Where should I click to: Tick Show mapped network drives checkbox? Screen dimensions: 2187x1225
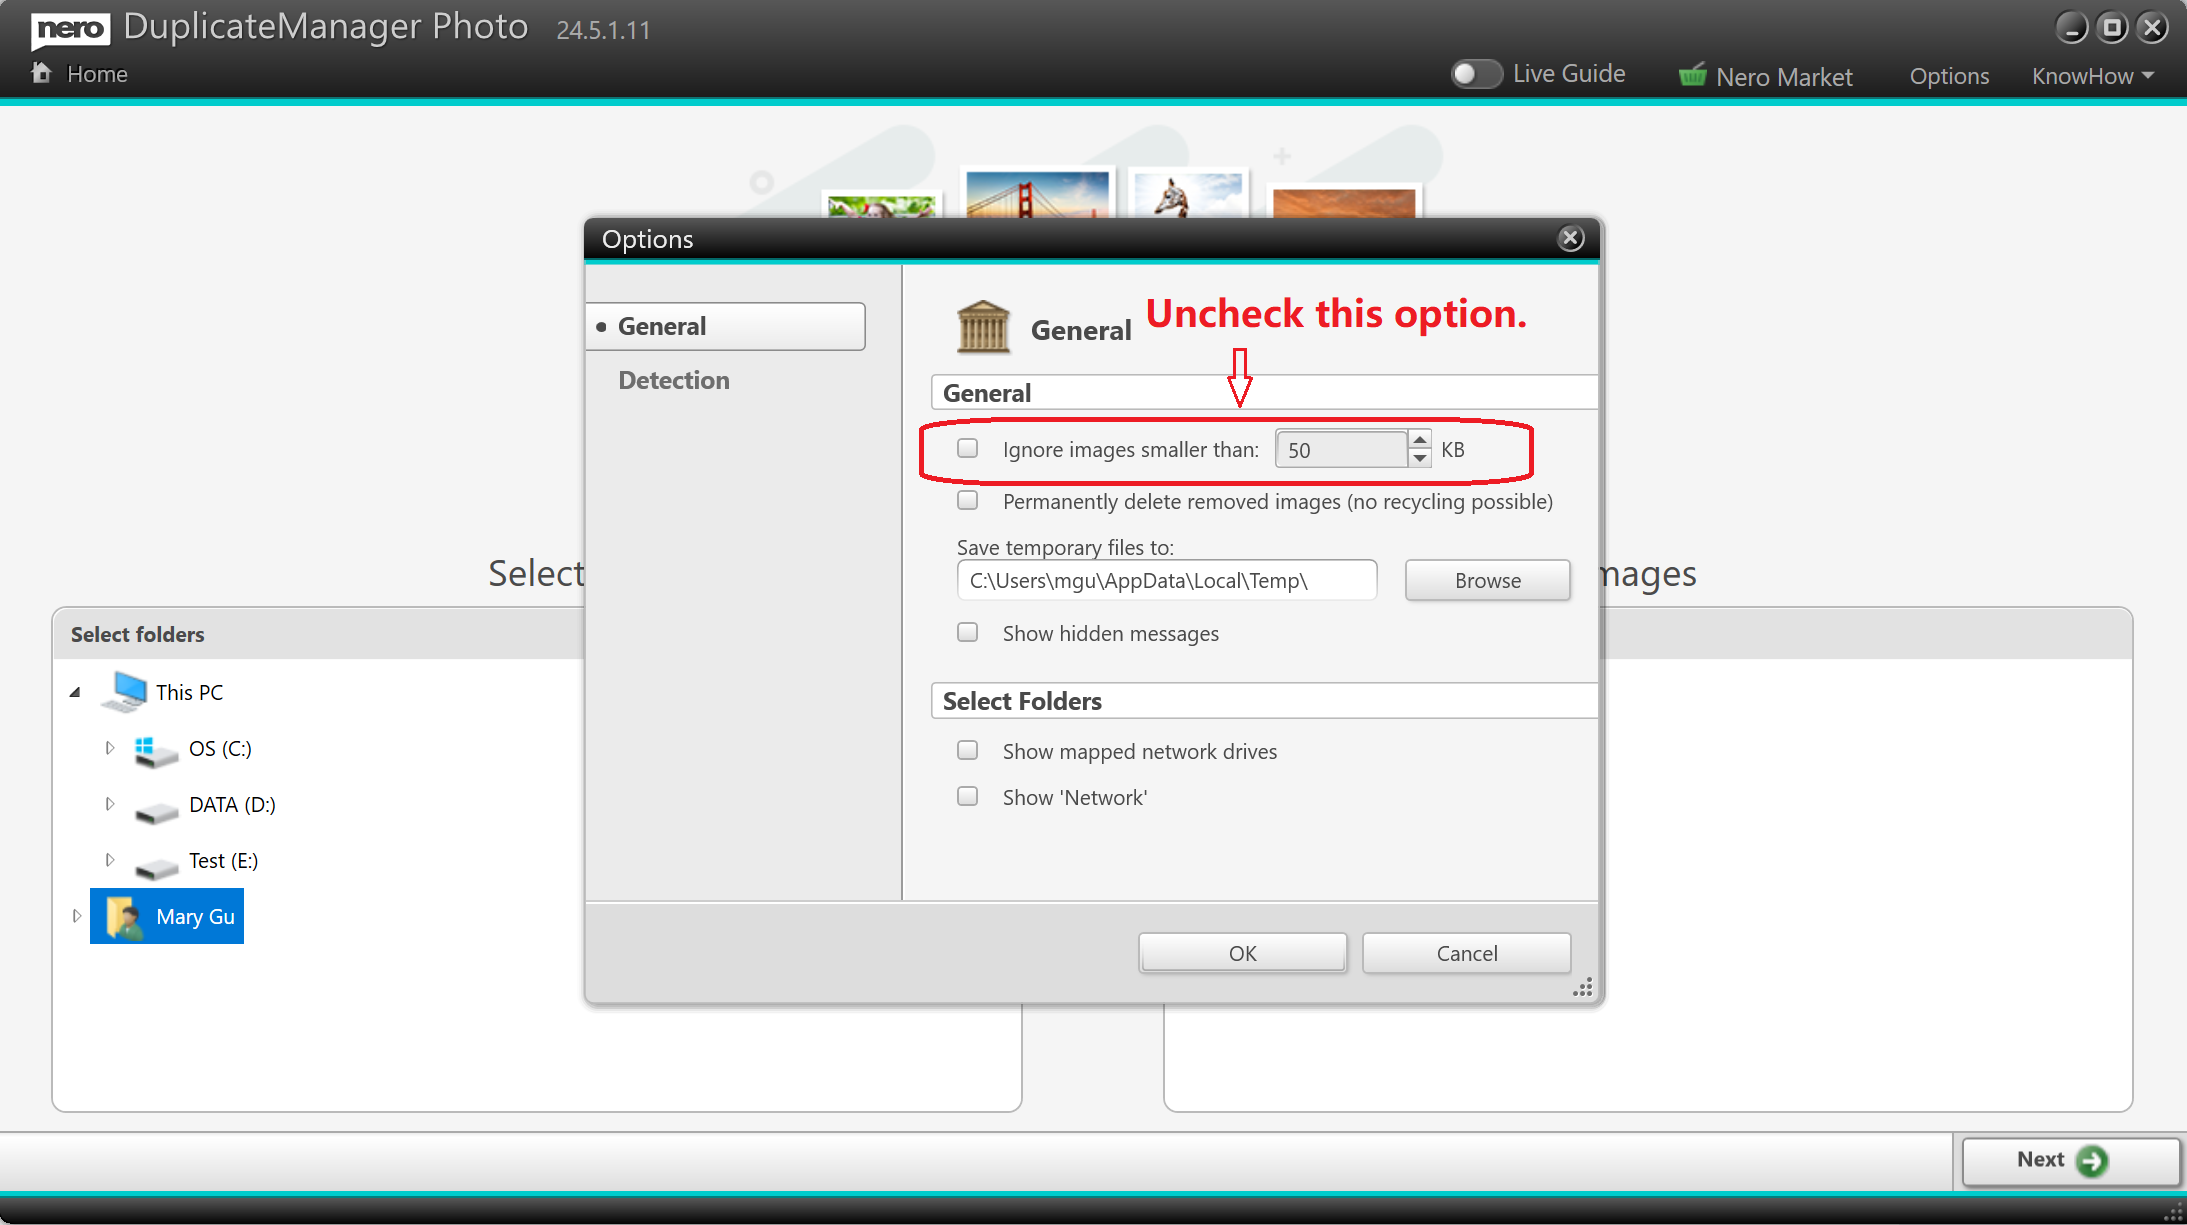tap(967, 750)
